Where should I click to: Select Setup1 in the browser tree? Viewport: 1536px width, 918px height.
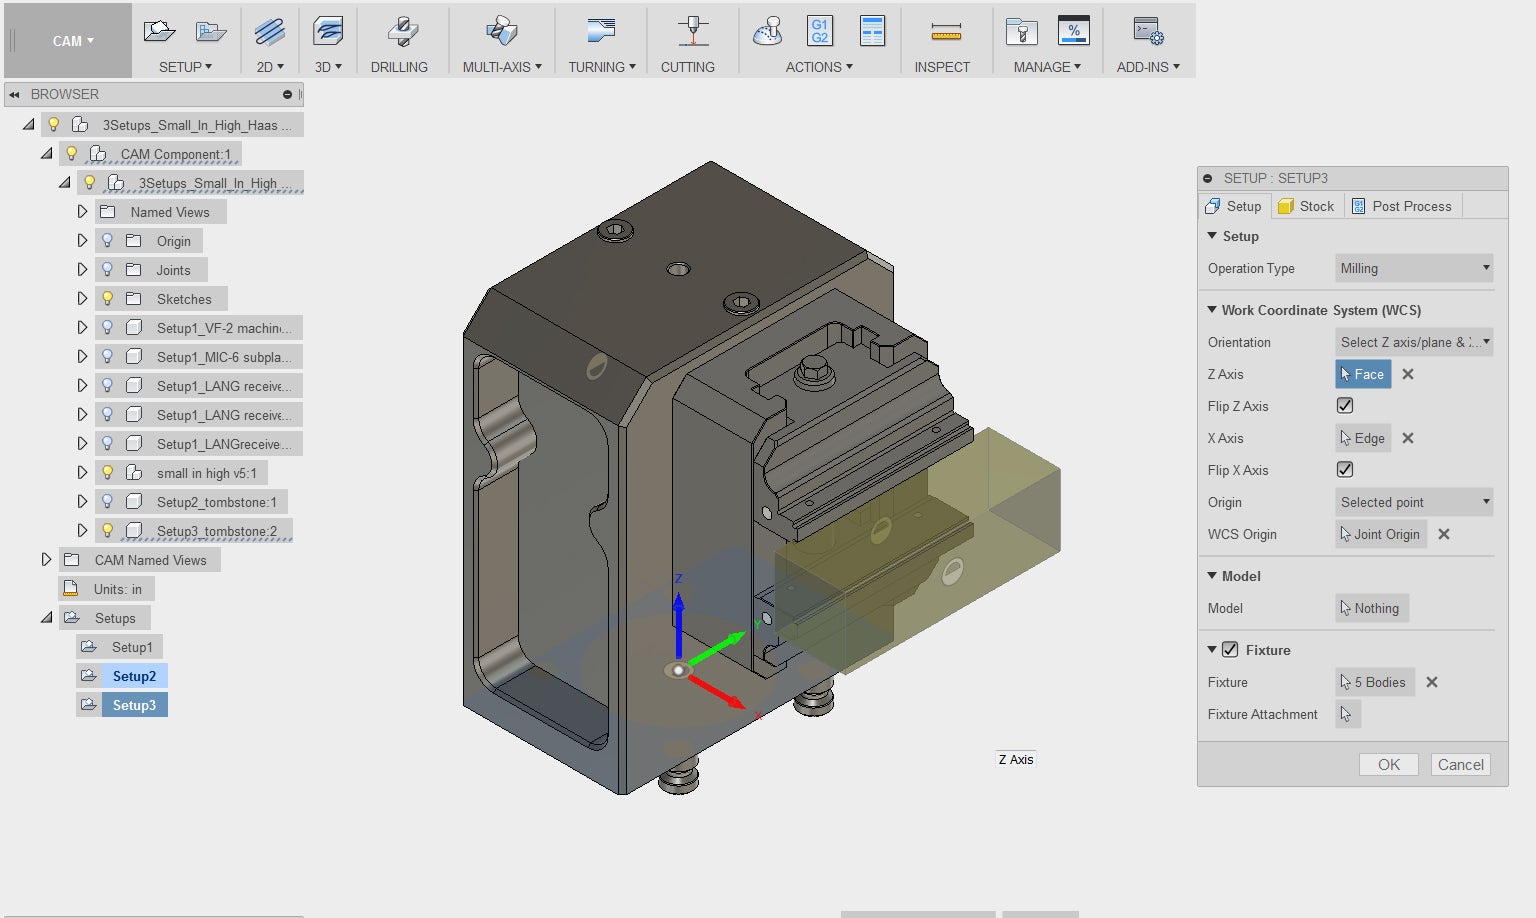click(x=132, y=647)
